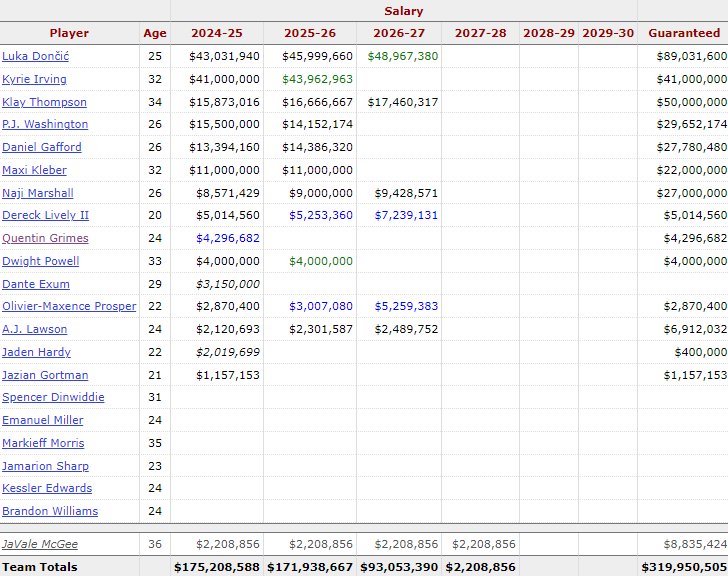The image size is (728, 576).
Task: Select Jazian Gortman link
Action: [x=45, y=375]
